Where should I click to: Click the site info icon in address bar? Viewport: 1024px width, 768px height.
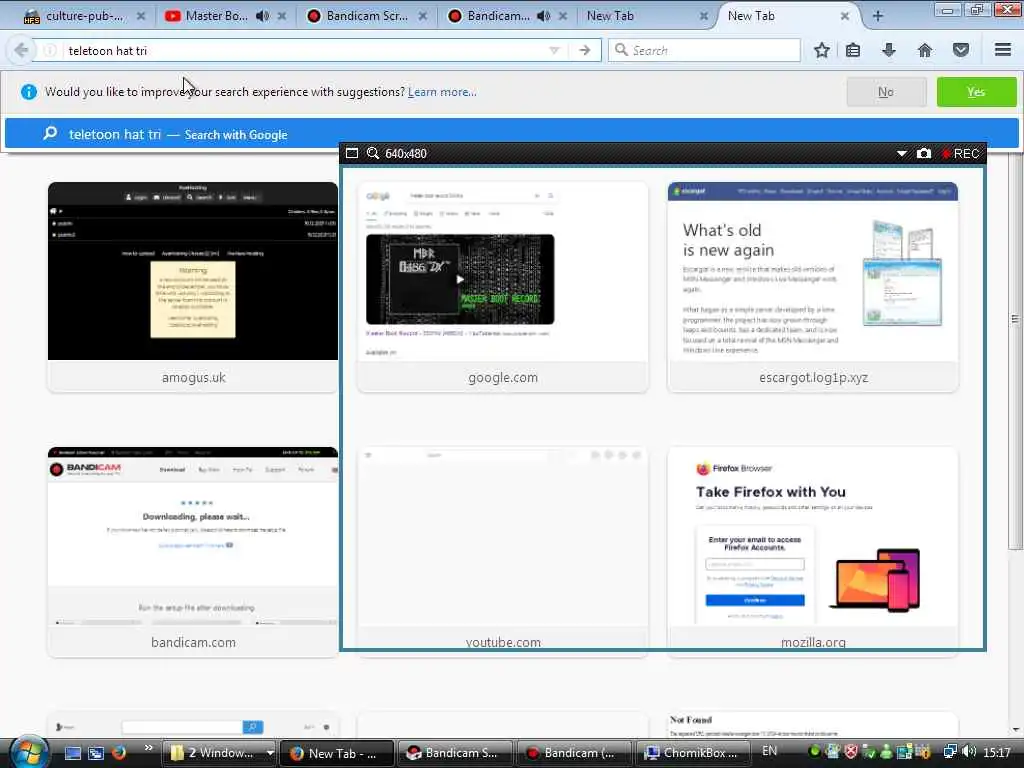click(x=50, y=50)
